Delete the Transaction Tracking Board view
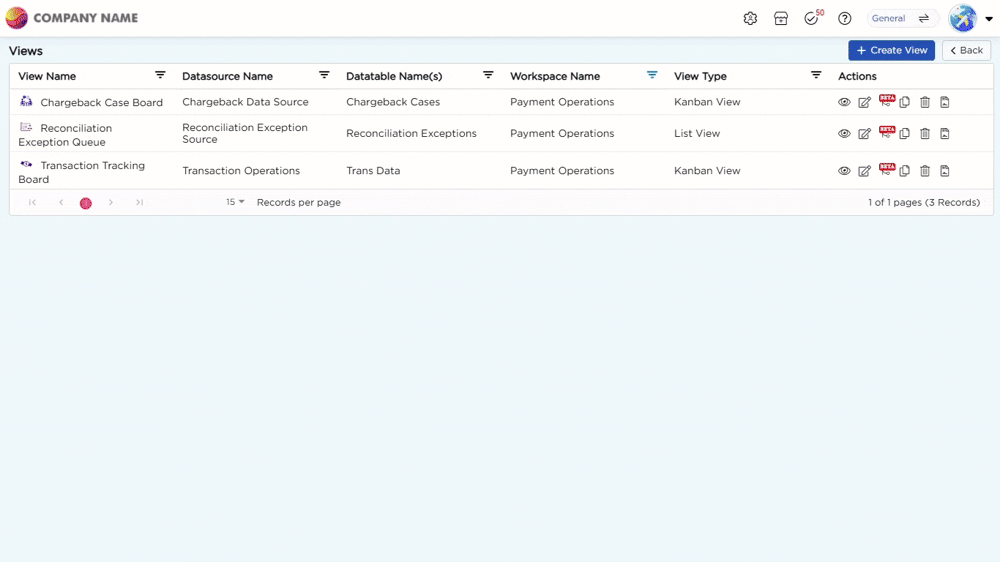 pos(925,171)
